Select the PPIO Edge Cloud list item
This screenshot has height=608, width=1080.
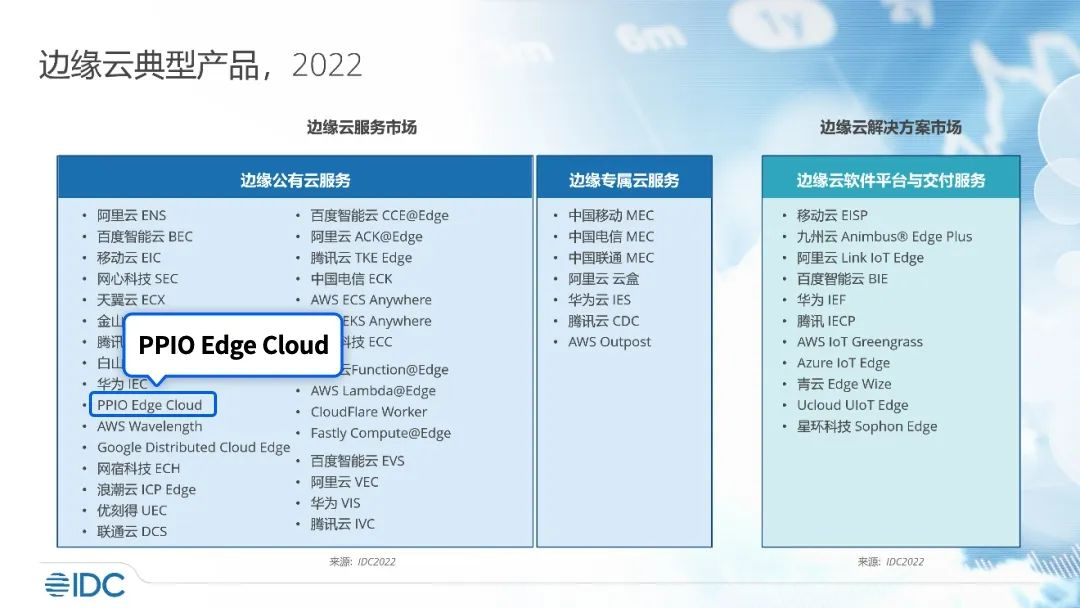pyautogui.click(x=149, y=405)
